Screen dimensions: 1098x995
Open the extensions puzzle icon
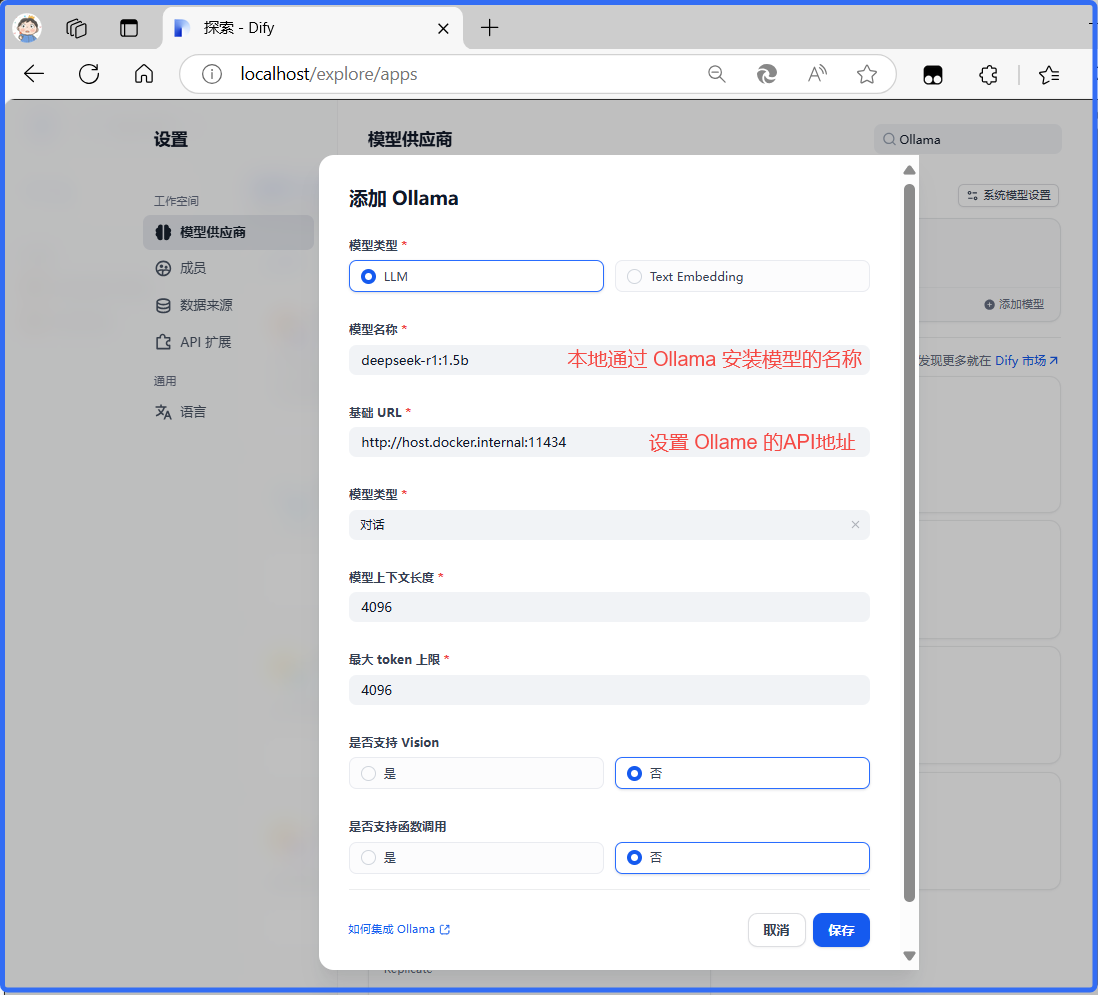(988, 74)
